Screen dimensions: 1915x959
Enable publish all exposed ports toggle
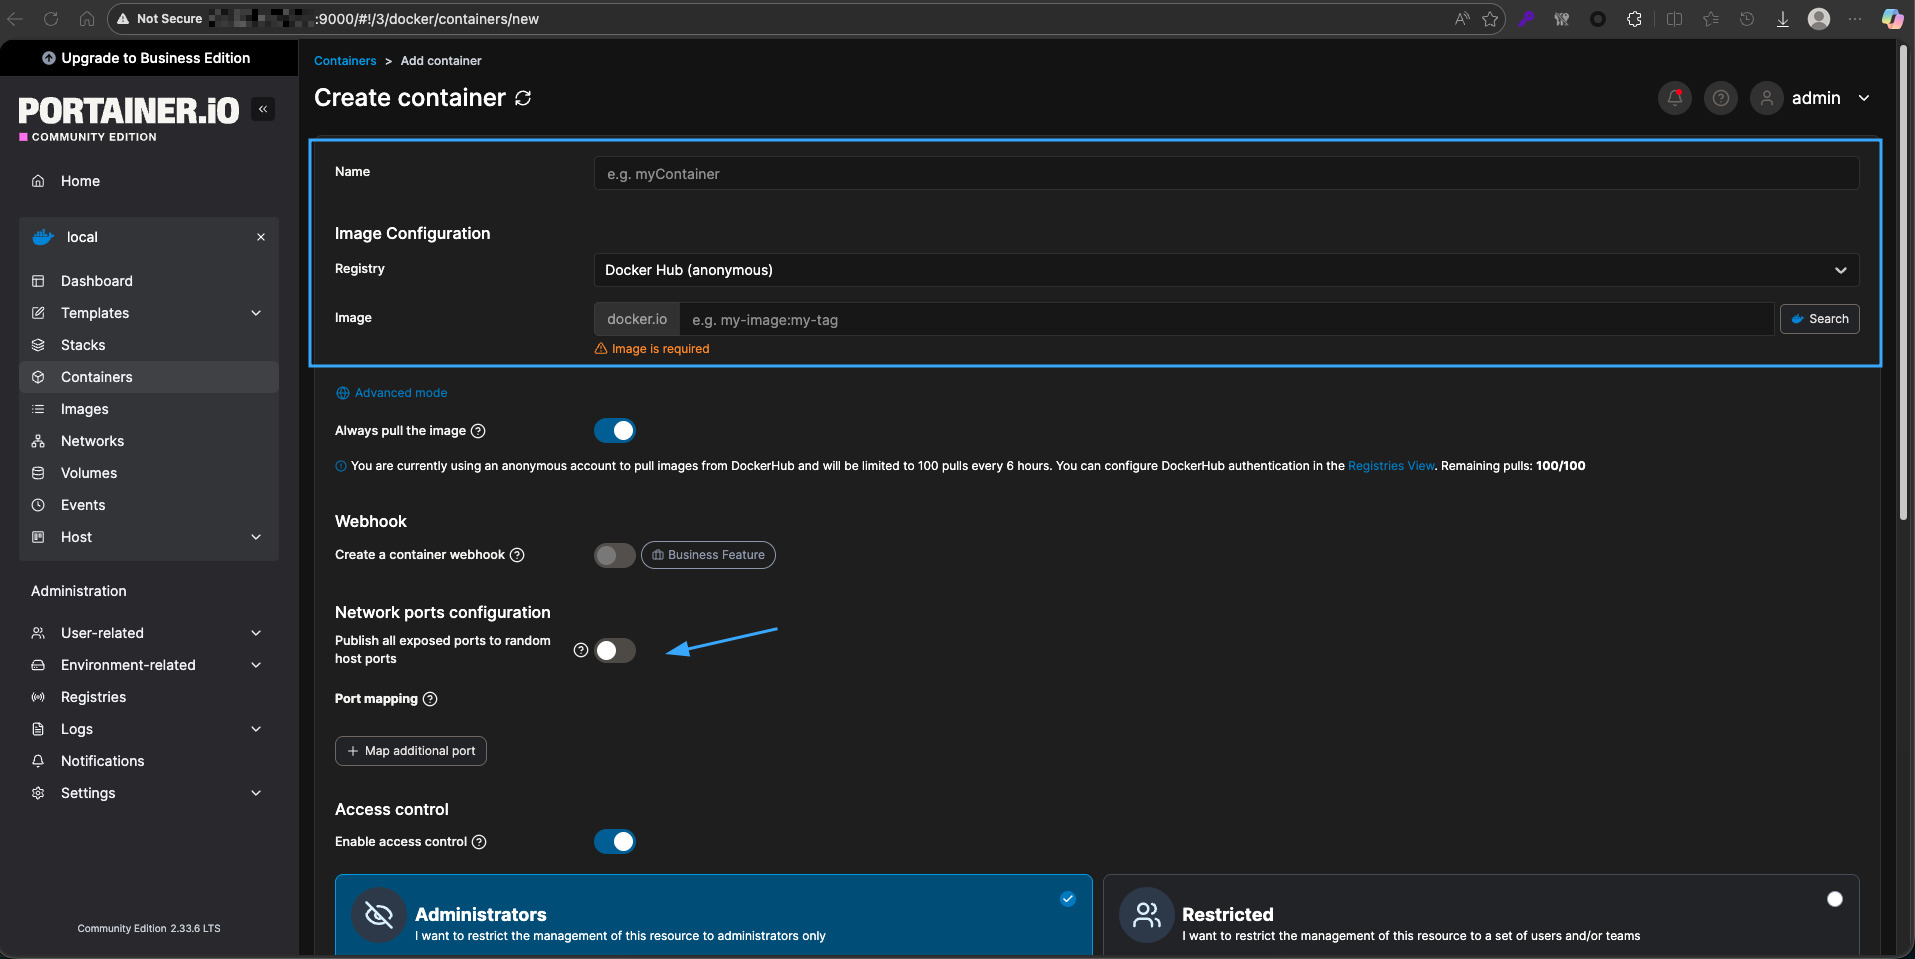(x=614, y=651)
